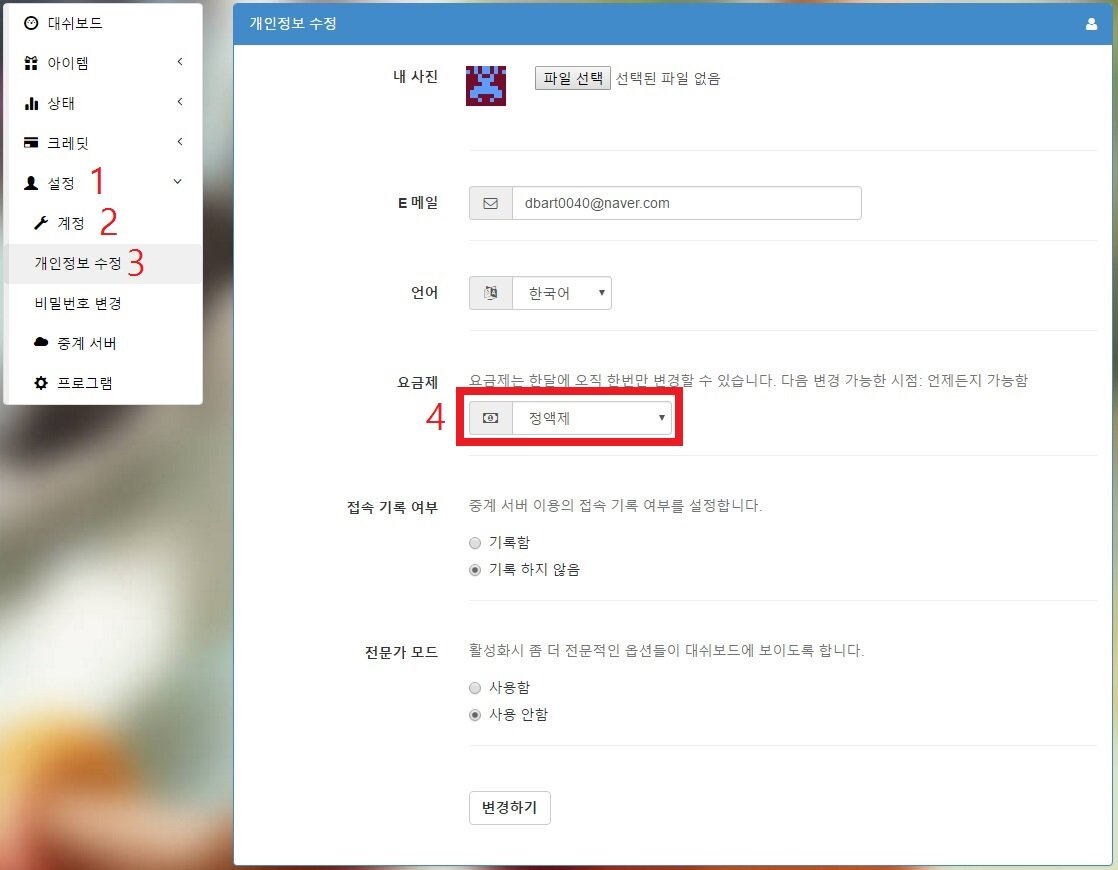
Task: Select the 기록 하지 않음 radio option
Action: point(475,570)
